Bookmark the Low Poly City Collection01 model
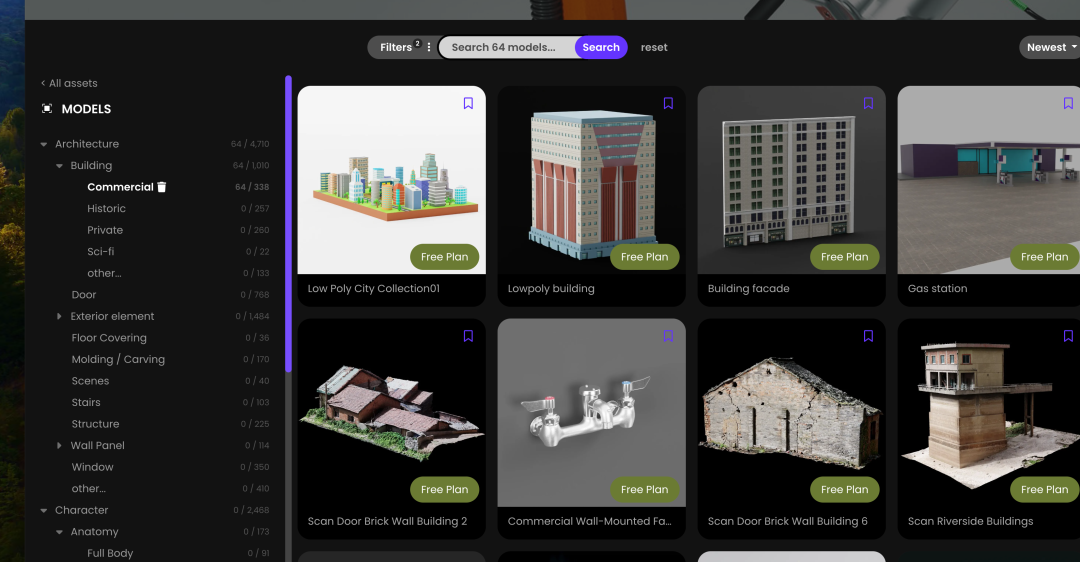The height and width of the screenshot is (562, 1080). pos(468,103)
